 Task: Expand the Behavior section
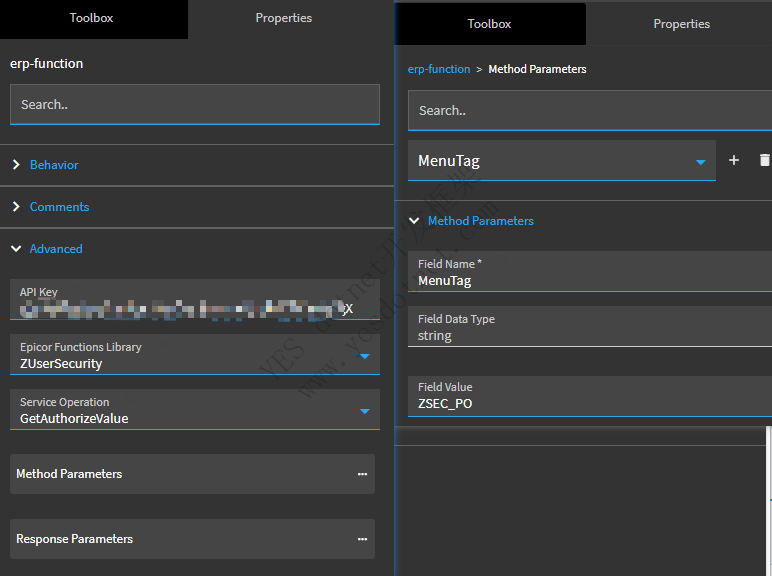(54, 165)
